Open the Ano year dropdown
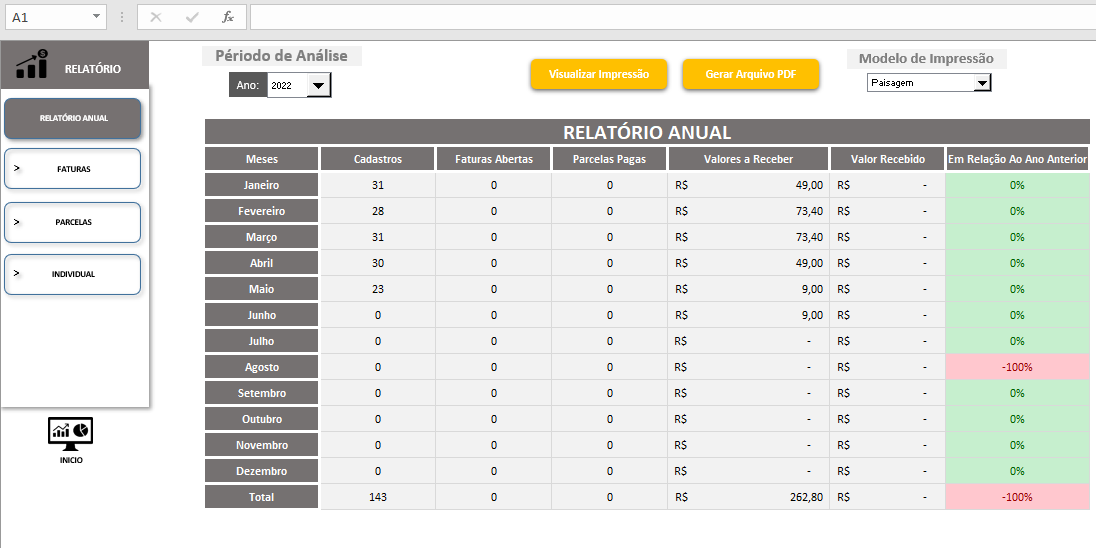The width and height of the screenshot is (1096, 548). [x=318, y=86]
